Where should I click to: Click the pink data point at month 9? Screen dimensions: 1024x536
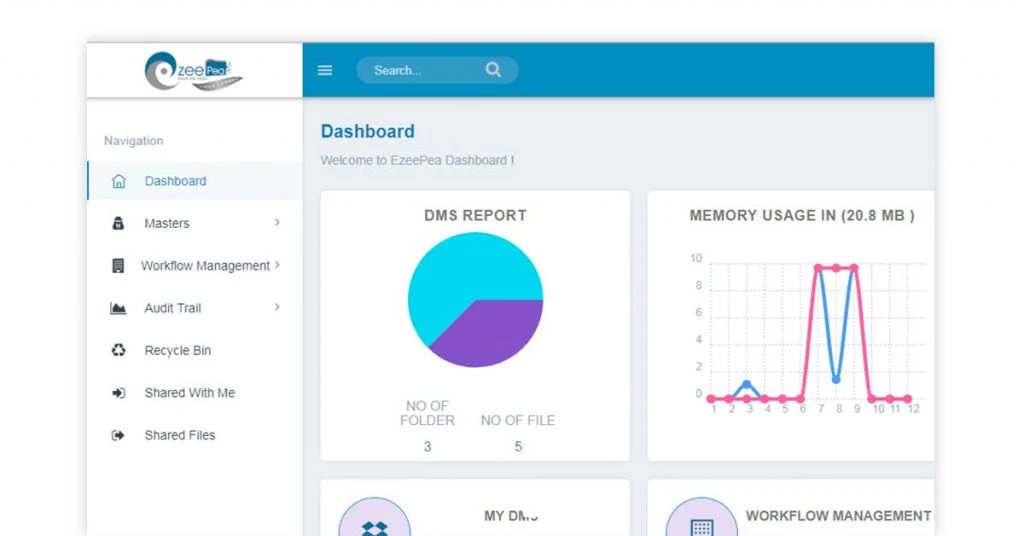coord(854,268)
